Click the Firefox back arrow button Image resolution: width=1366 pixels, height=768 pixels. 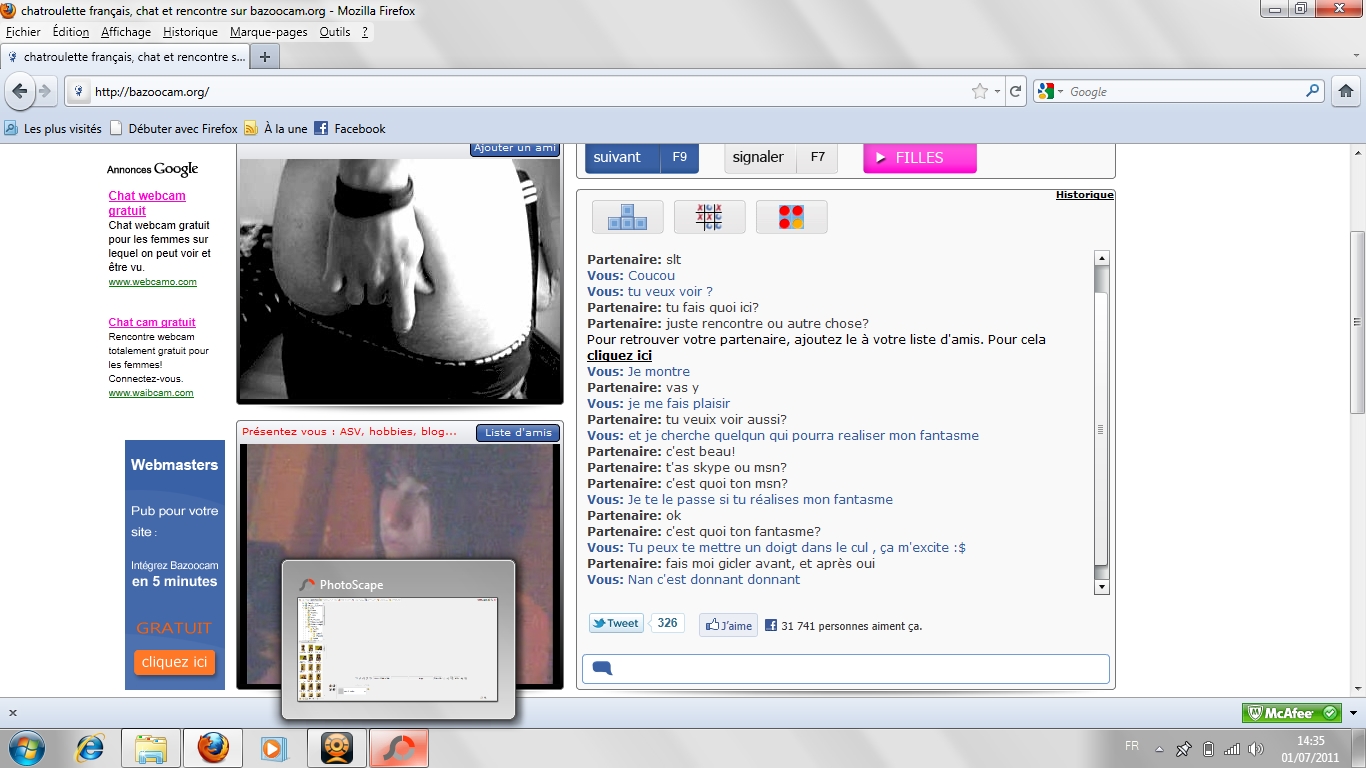click(20, 91)
